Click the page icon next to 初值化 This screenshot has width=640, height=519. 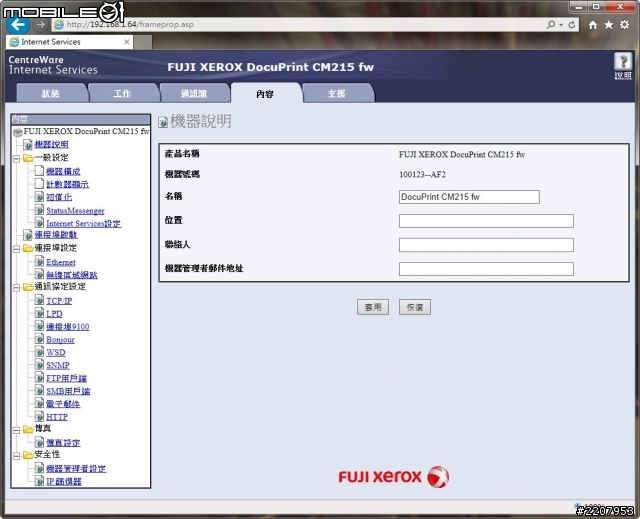39,197
